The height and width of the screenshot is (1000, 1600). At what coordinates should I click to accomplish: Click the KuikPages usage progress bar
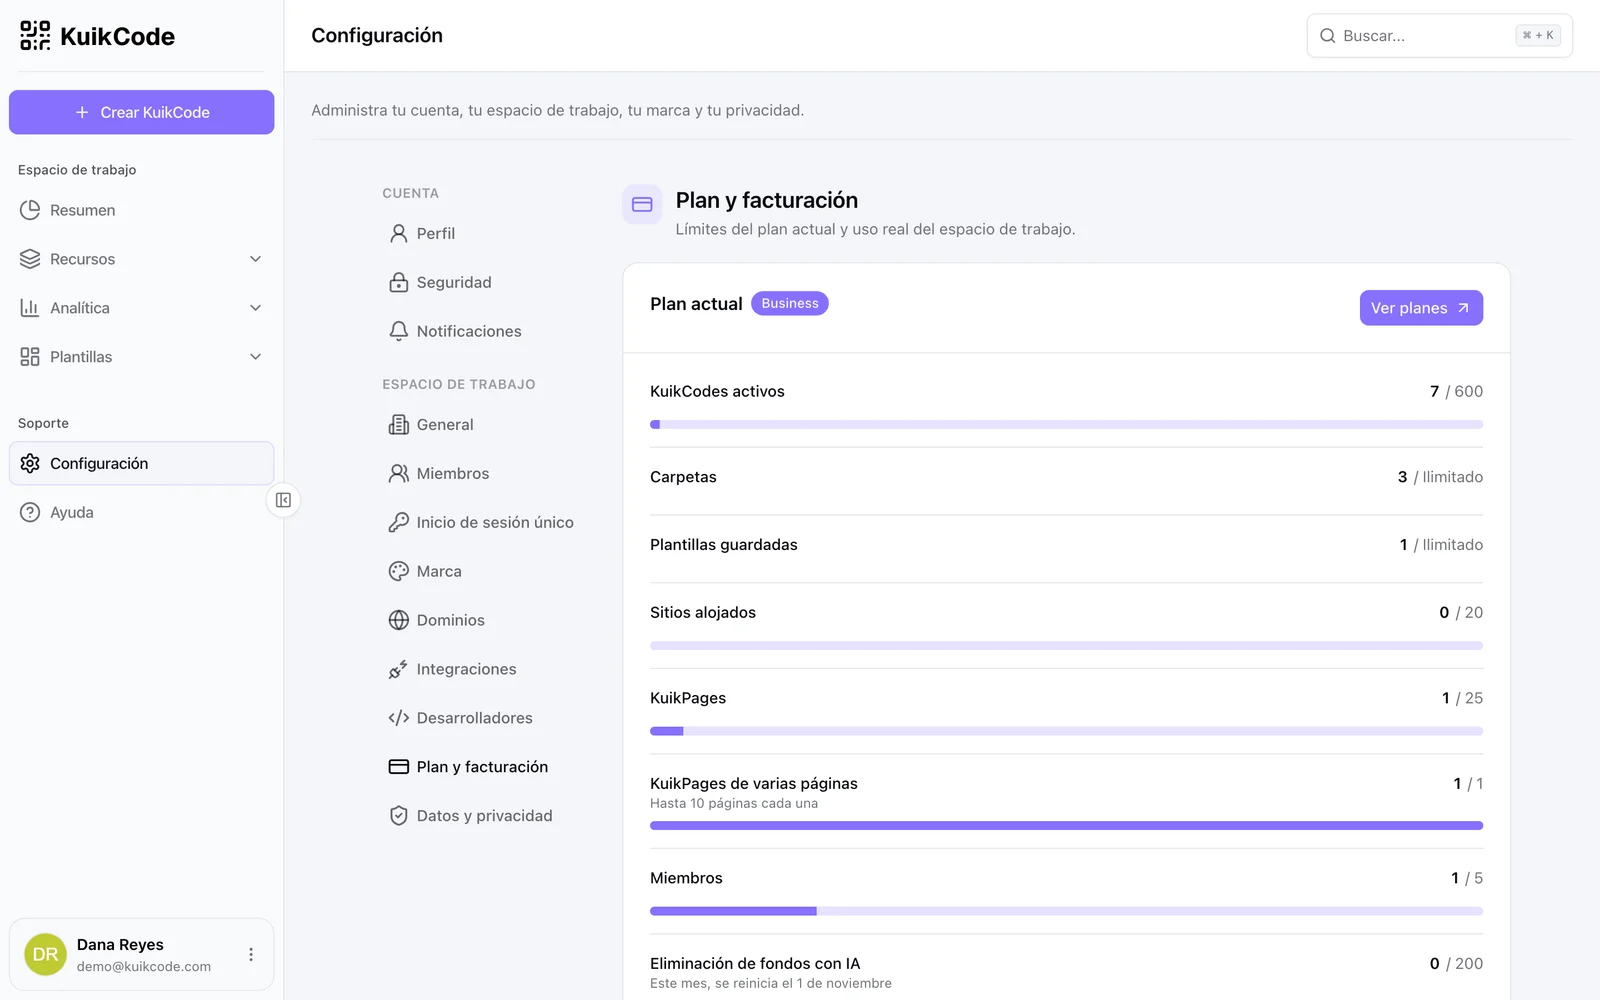[x=1066, y=731]
